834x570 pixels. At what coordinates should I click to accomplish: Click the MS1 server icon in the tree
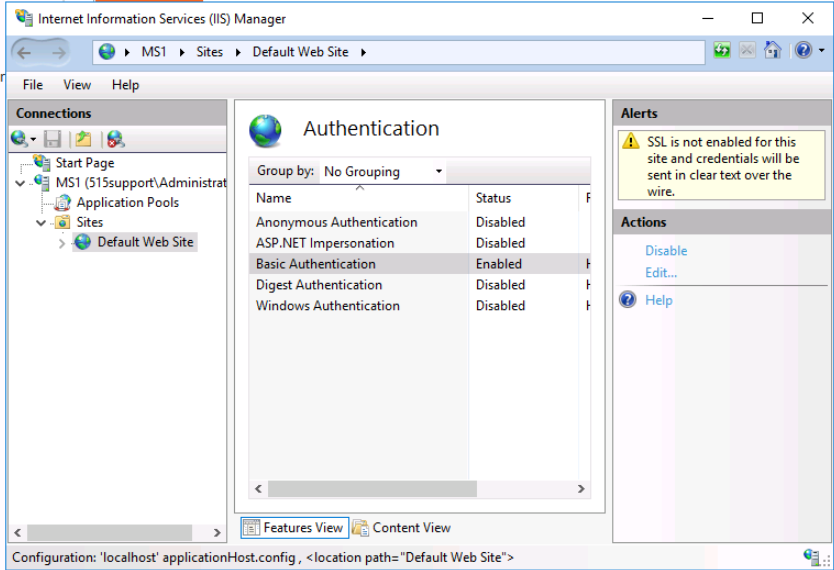click(41, 182)
